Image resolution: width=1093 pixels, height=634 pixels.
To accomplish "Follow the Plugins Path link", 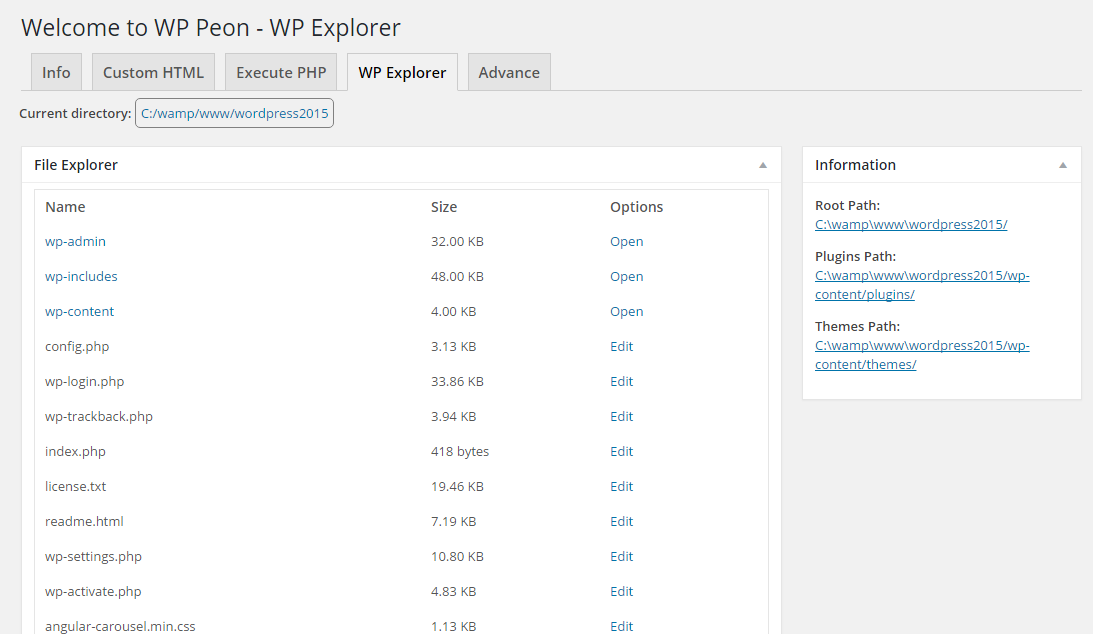I will pyautogui.click(x=922, y=285).
